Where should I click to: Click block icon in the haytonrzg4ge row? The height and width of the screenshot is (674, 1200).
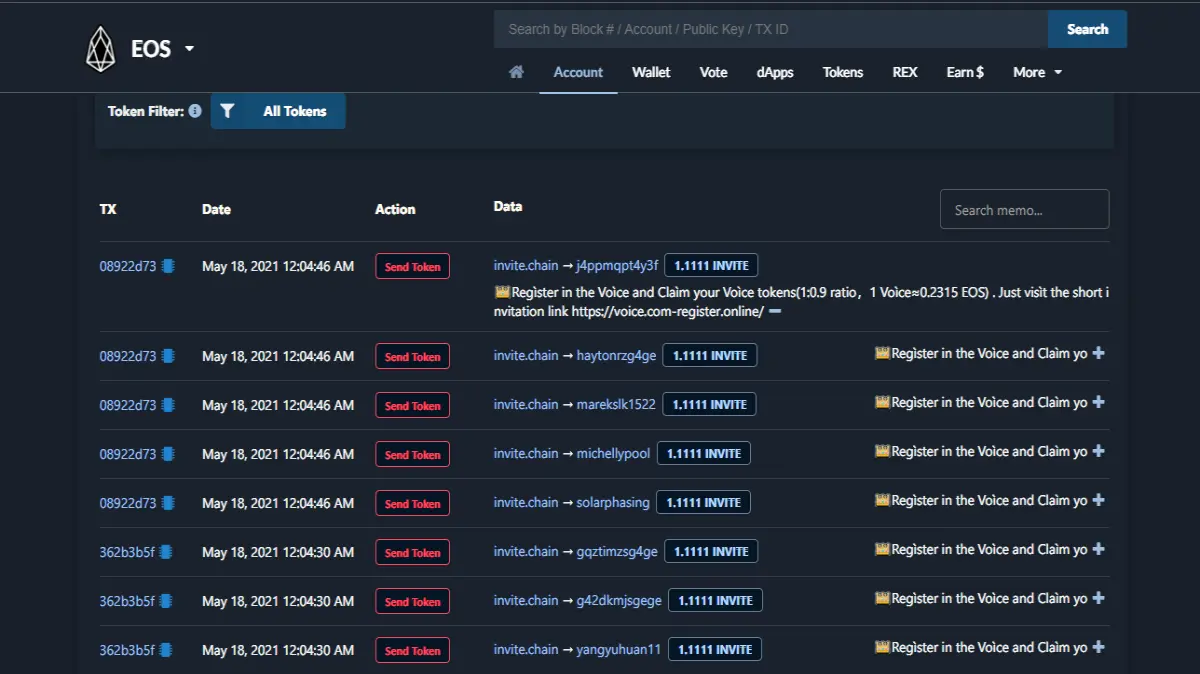pyautogui.click(x=168, y=356)
